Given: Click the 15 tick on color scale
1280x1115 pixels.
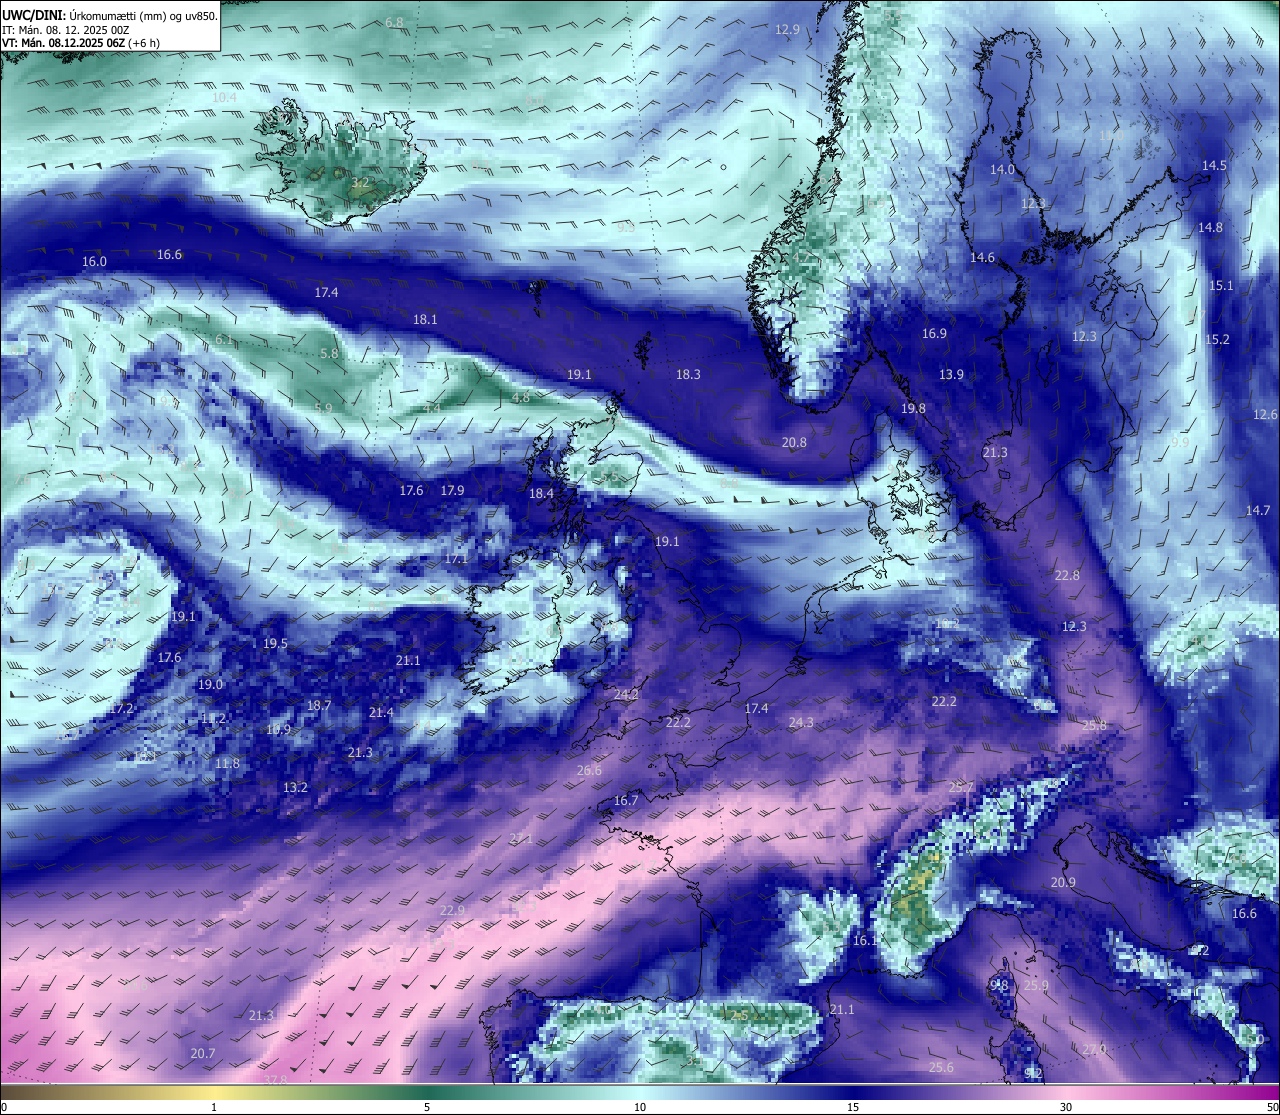Looking at the screenshot, I should pos(853,1107).
